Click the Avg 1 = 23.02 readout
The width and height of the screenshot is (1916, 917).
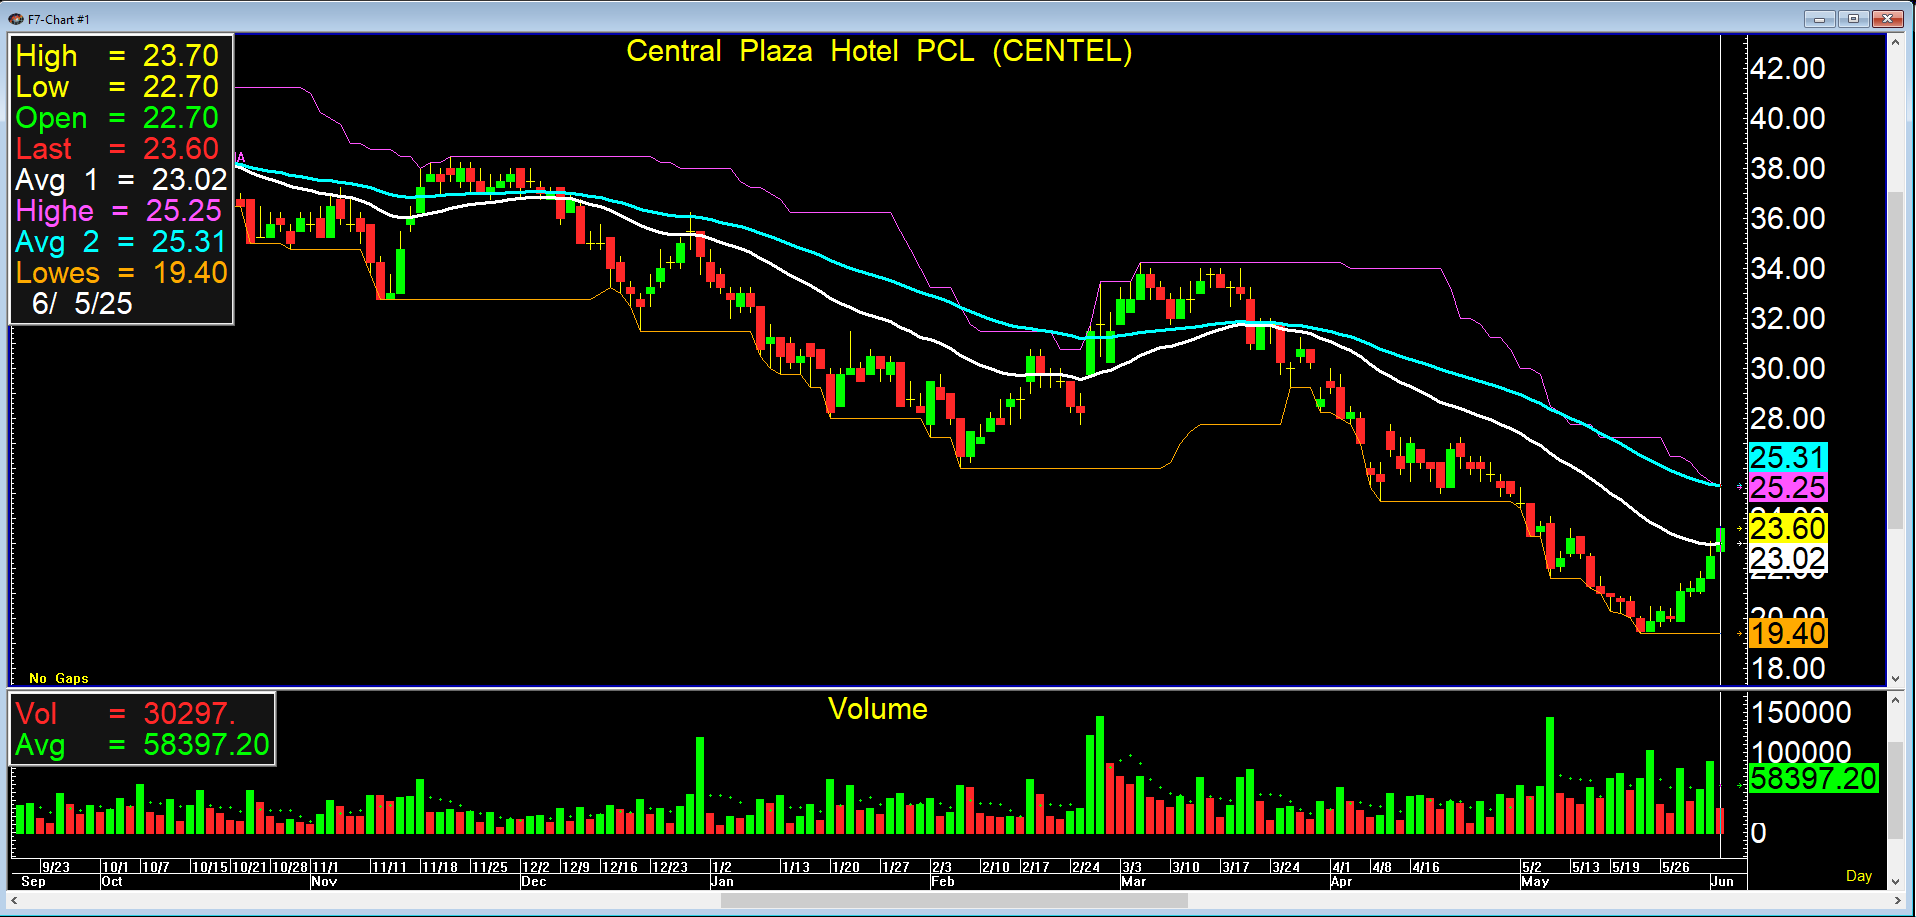tap(121, 179)
